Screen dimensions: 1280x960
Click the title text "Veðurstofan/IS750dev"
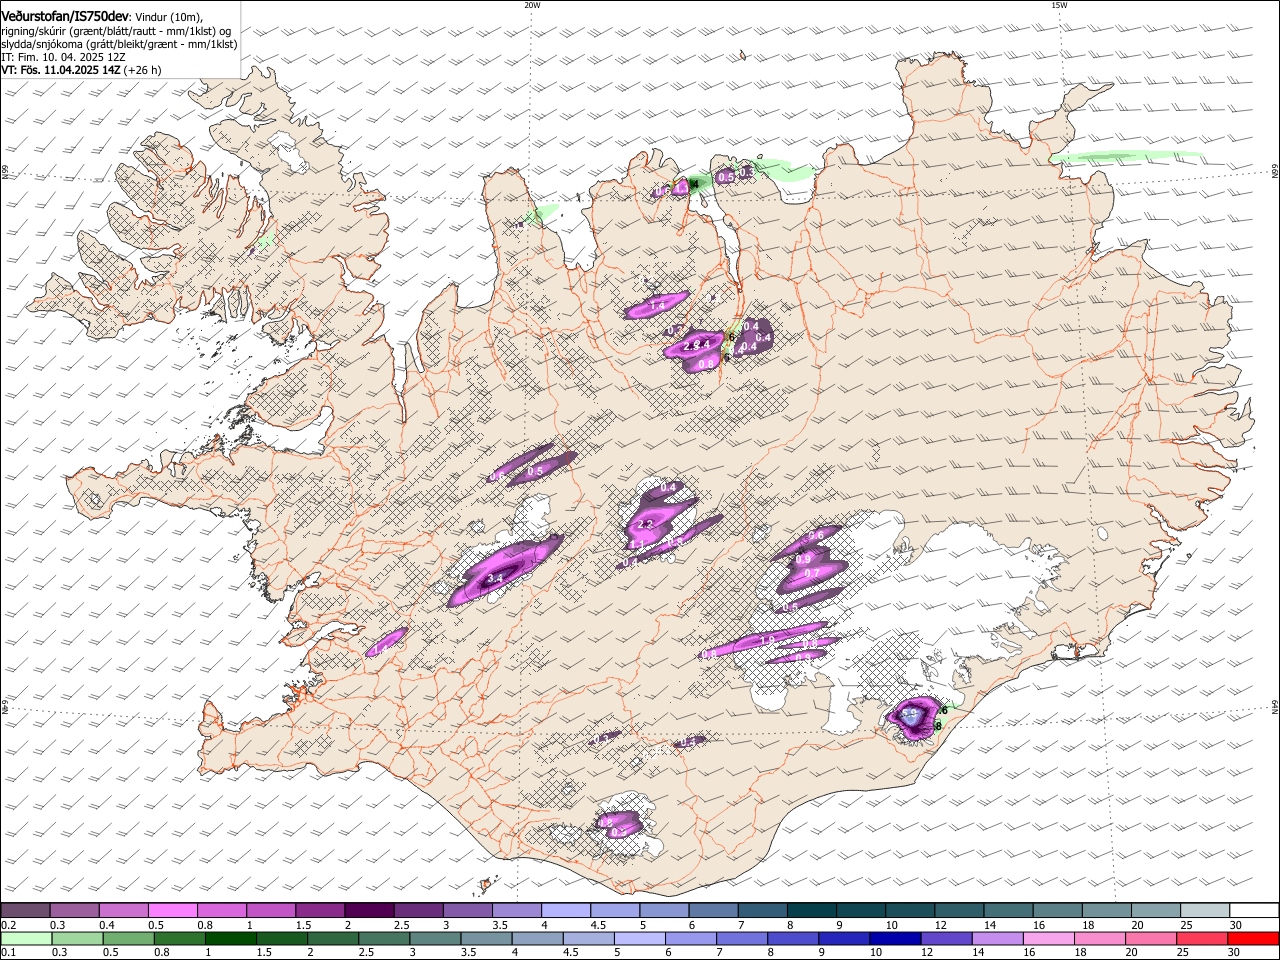click(x=65, y=17)
